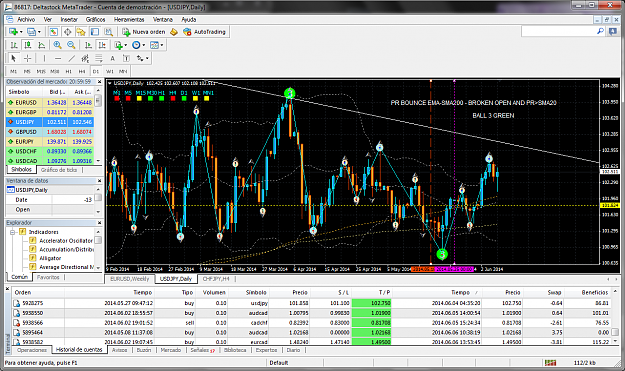Select the Fibonacci retracement tool

(x=98, y=59)
